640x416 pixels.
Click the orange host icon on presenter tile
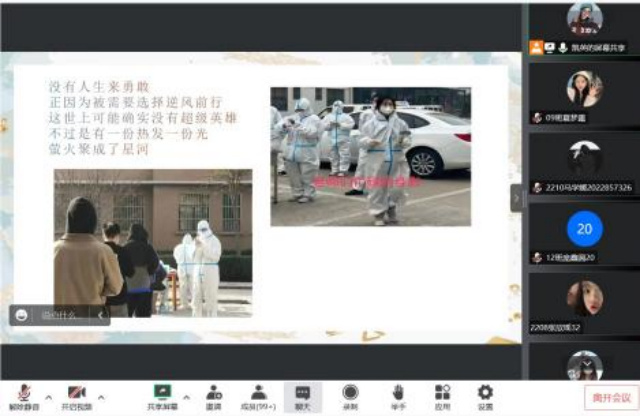(536, 48)
